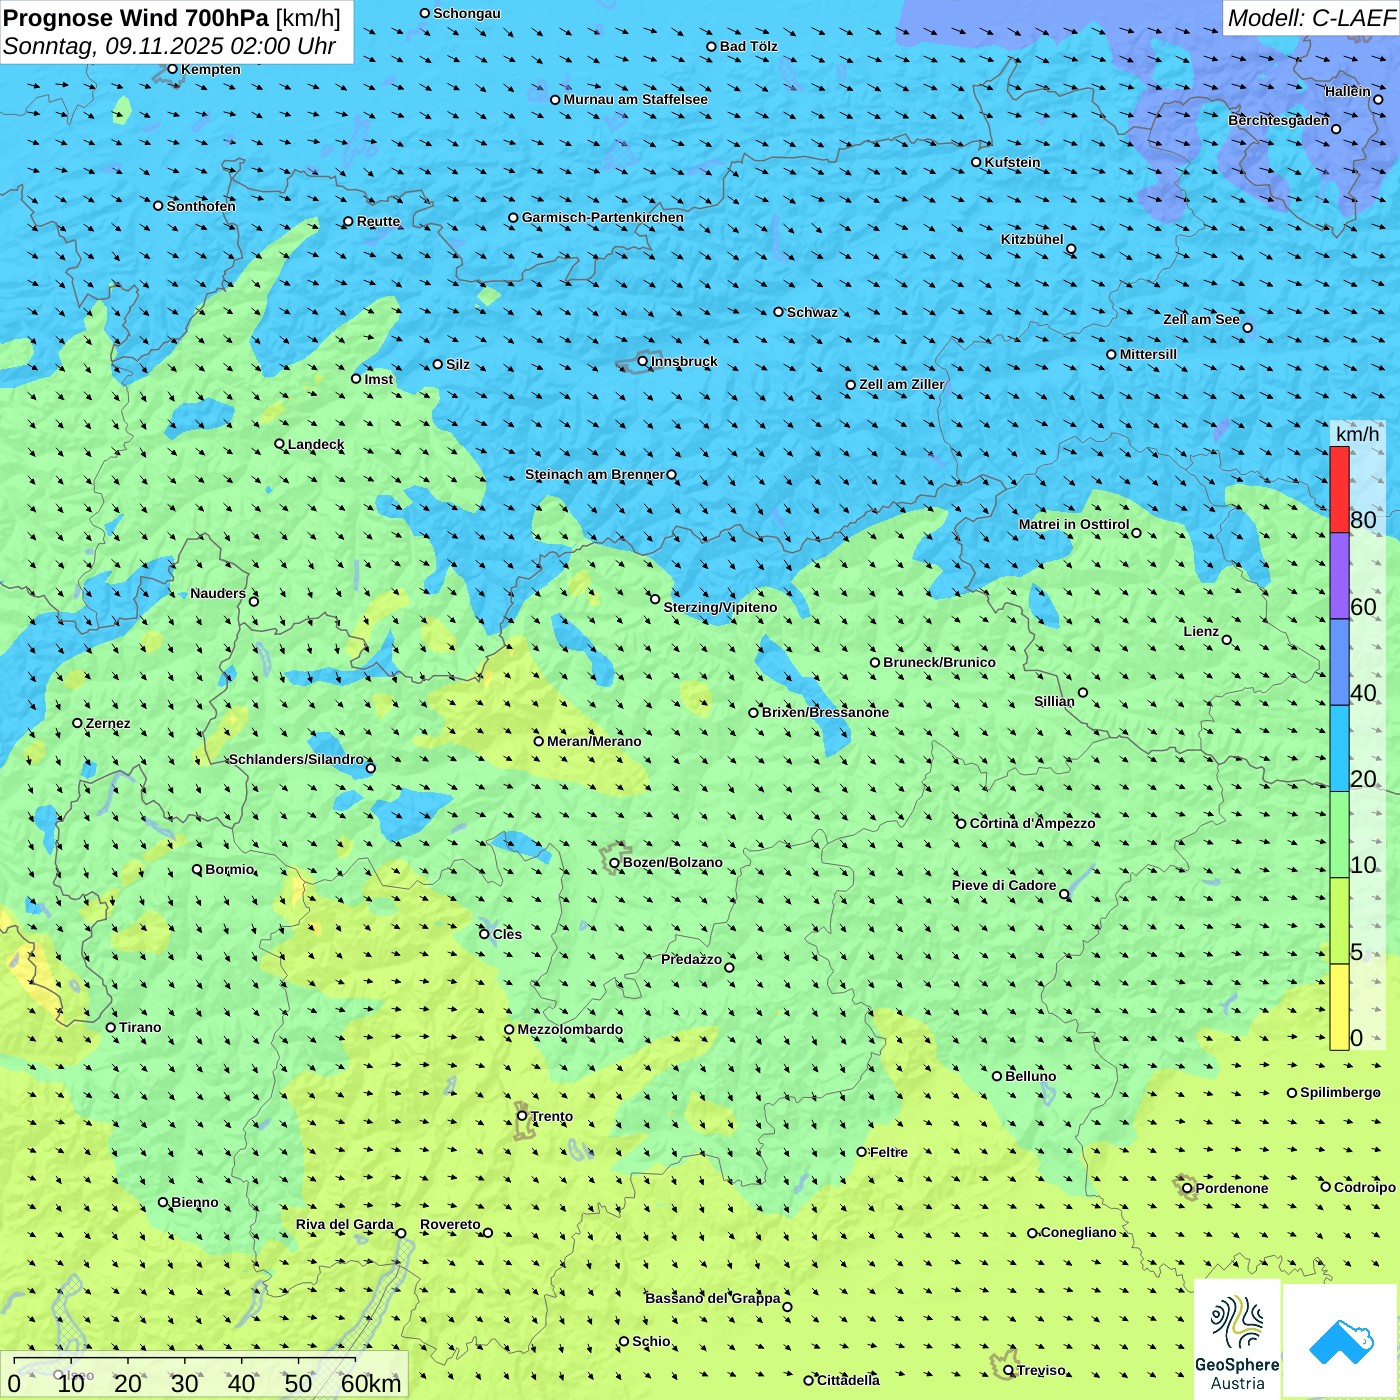The image size is (1400, 1400).
Task: Click the Berchtesgaden label
Action: 1279,120
